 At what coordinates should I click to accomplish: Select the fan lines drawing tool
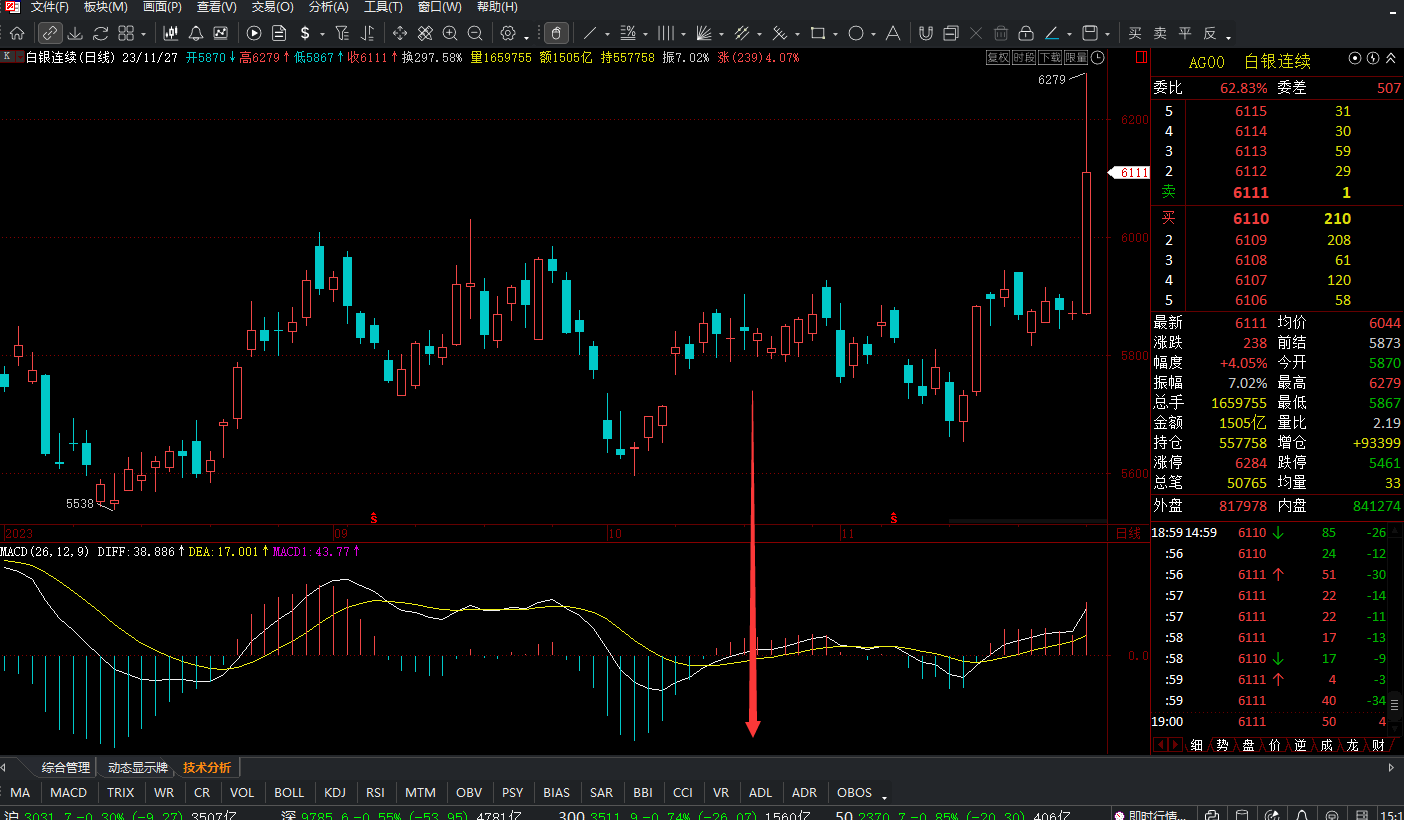705,33
